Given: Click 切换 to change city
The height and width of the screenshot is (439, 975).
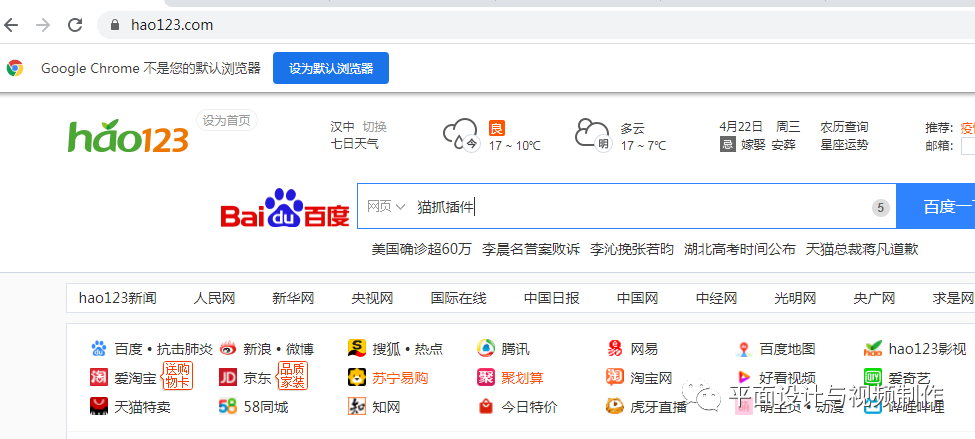Looking at the screenshot, I should click(x=375, y=127).
